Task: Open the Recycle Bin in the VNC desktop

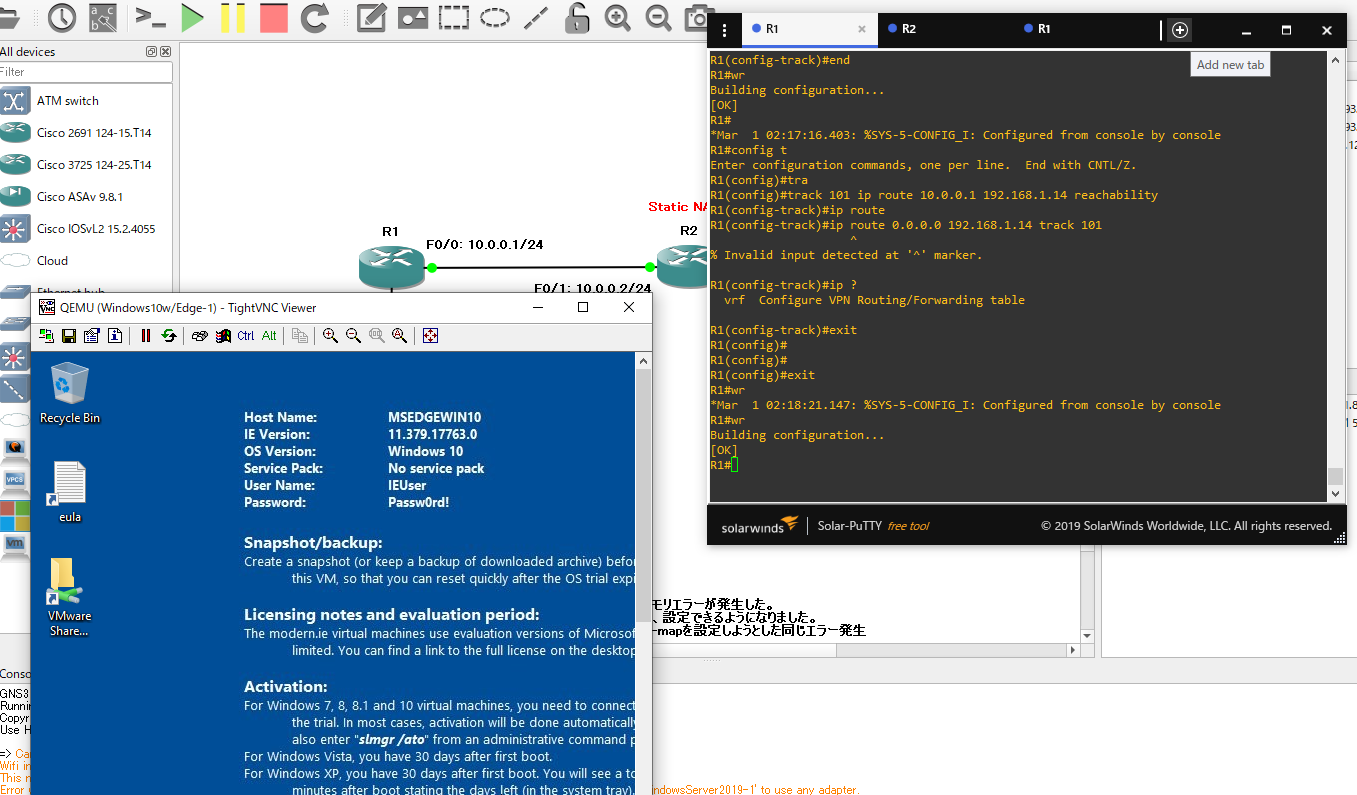Action: 70,393
